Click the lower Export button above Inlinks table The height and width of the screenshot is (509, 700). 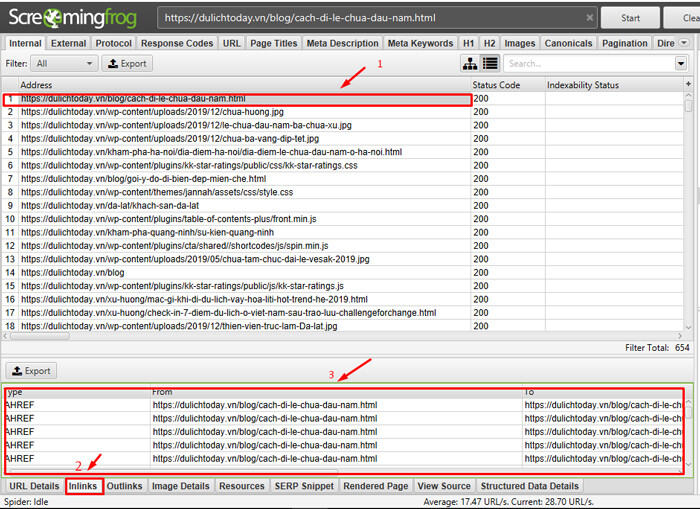[x=31, y=371]
